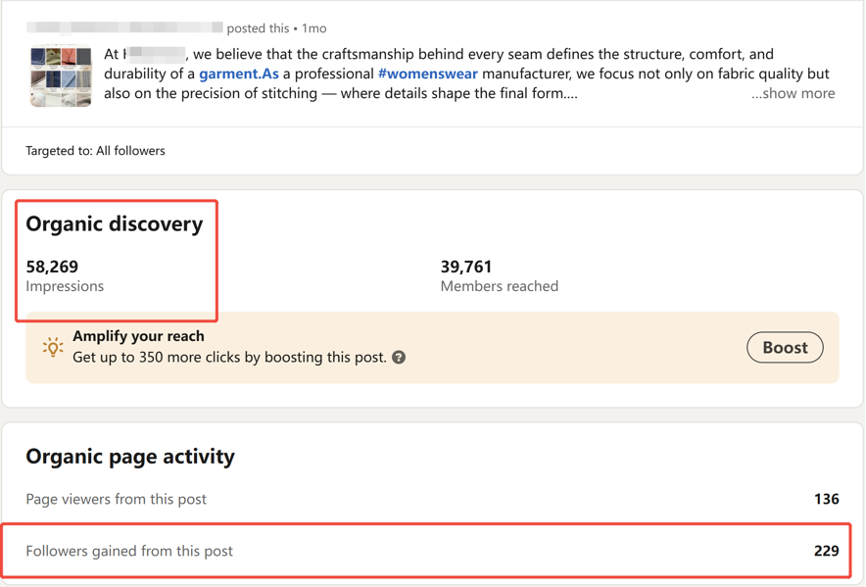The height and width of the screenshot is (587, 866).
Task: Click the 229 followers gained value
Action: click(x=825, y=551)
